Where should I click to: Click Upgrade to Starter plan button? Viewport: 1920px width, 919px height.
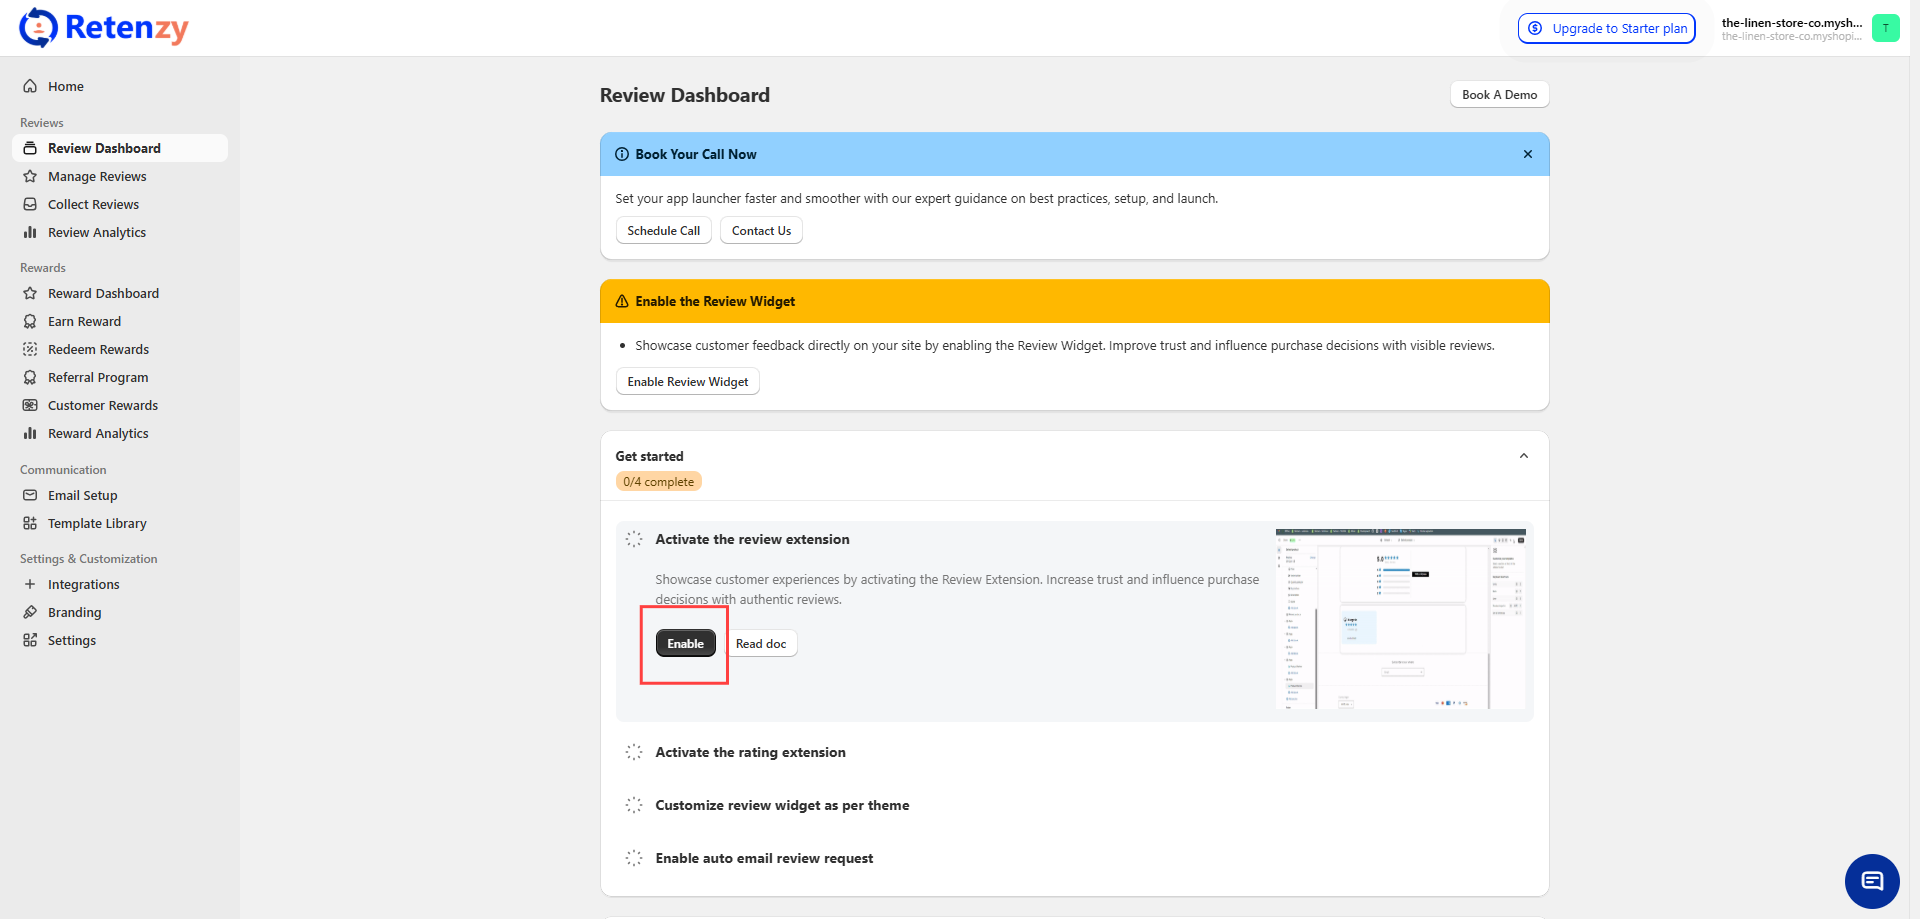tap(1606, 28)
